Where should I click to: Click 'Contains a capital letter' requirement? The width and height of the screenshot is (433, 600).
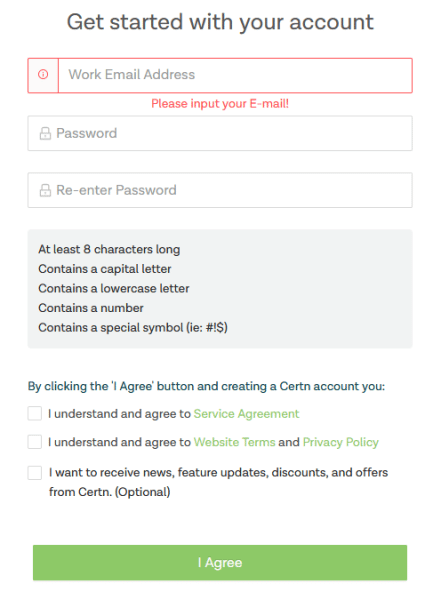click(105, 269)
